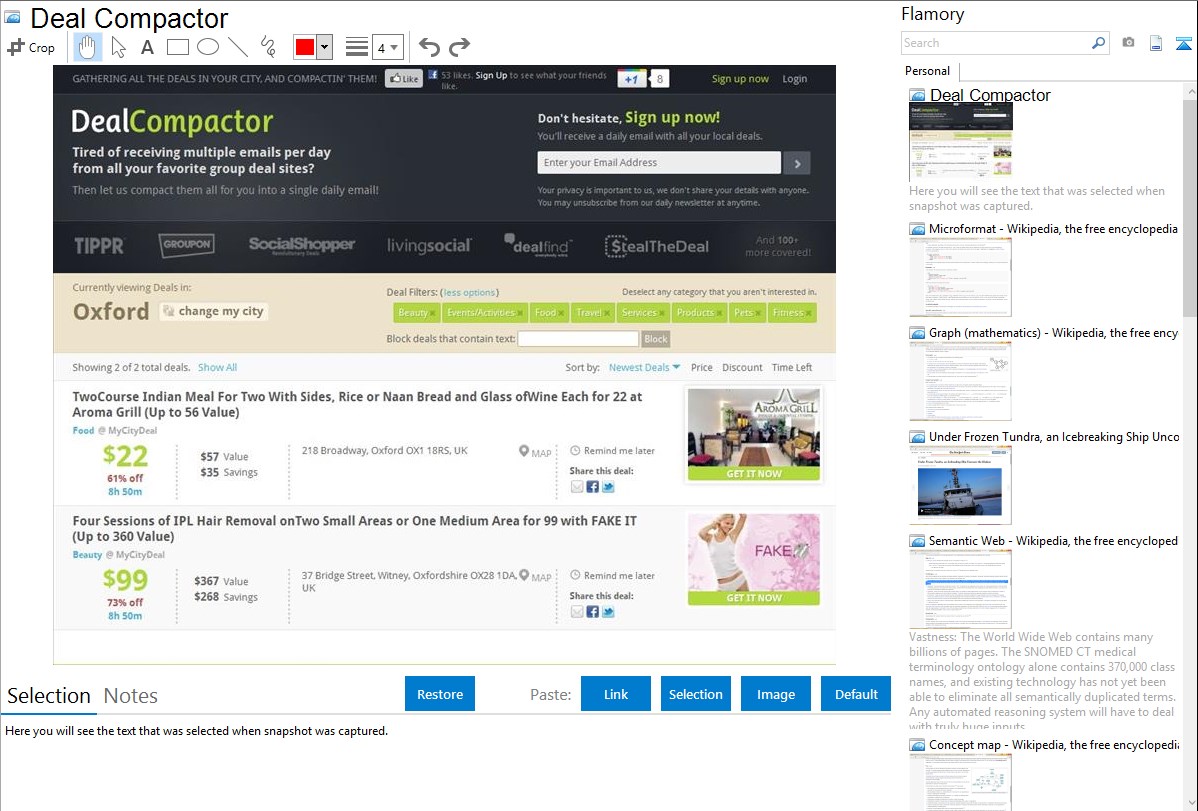The width and height of the screenshot is (1198, 811).
Task: Click the Paste Default button
Action: (856, 694)
